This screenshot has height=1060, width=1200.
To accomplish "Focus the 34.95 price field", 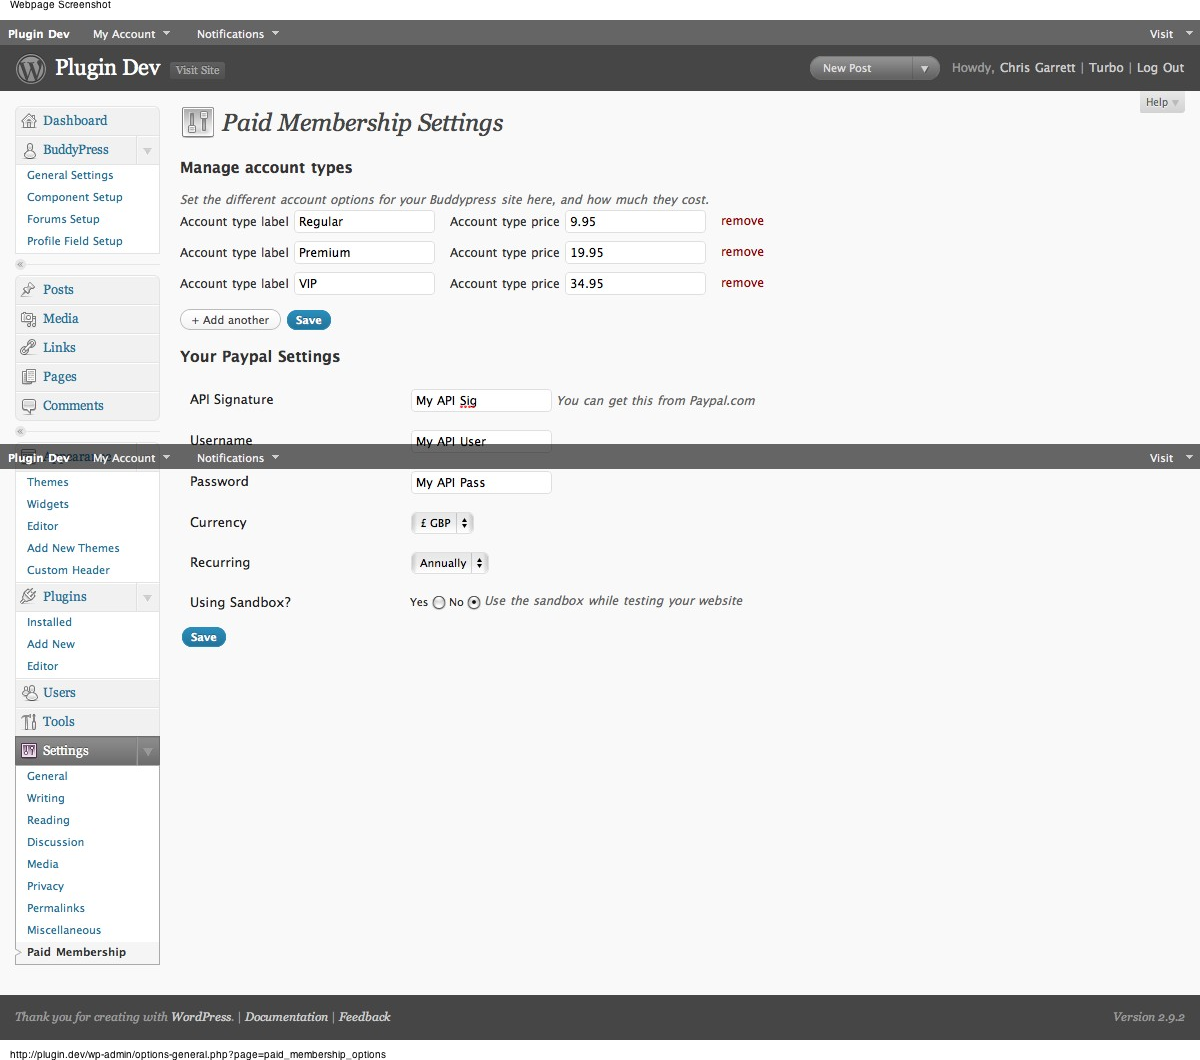I will coord(635,284).
